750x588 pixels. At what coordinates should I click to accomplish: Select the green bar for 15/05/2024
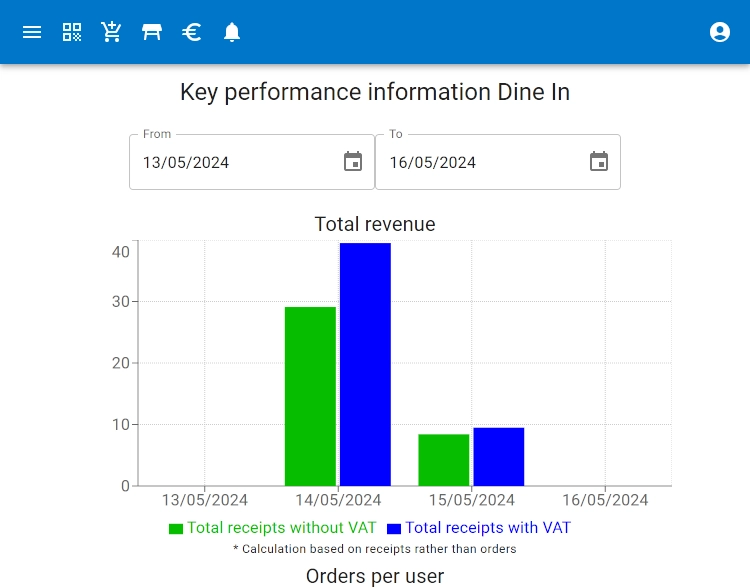443,460
